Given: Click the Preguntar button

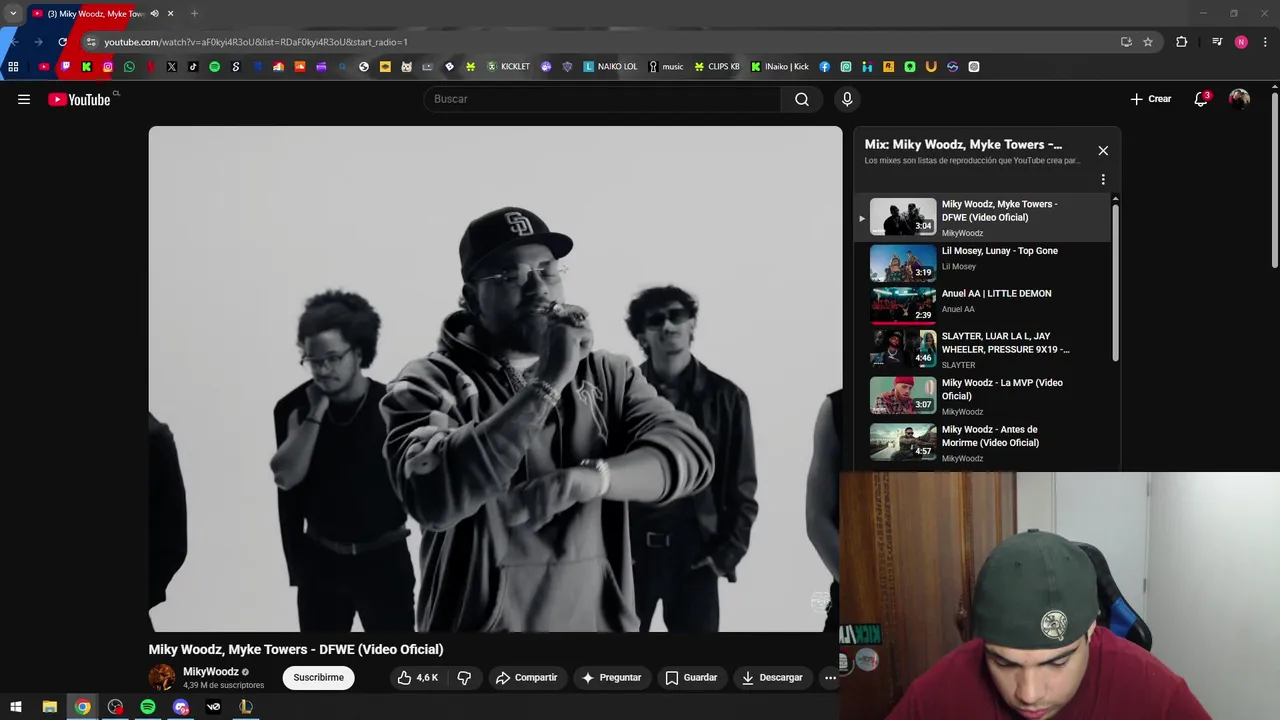Looking at the screenshot, I should (x=611, y=678).
